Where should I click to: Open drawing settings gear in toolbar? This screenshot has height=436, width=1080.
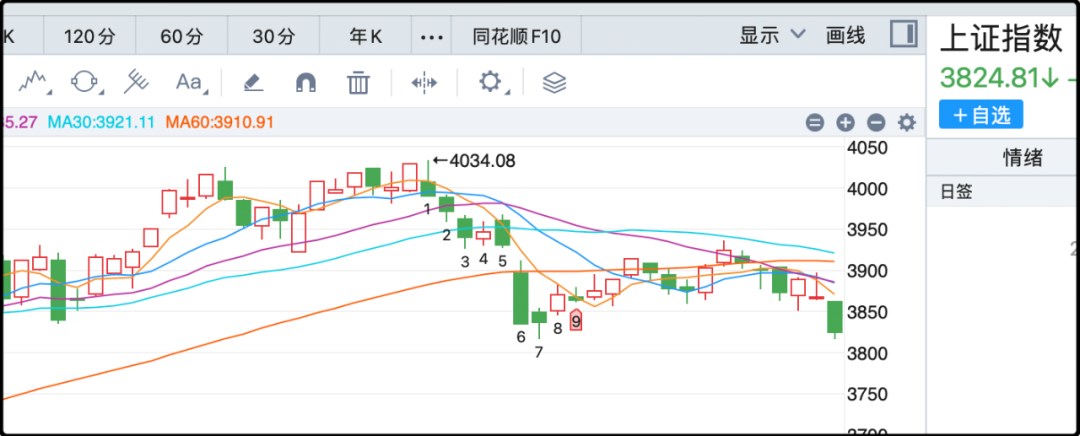492,82
